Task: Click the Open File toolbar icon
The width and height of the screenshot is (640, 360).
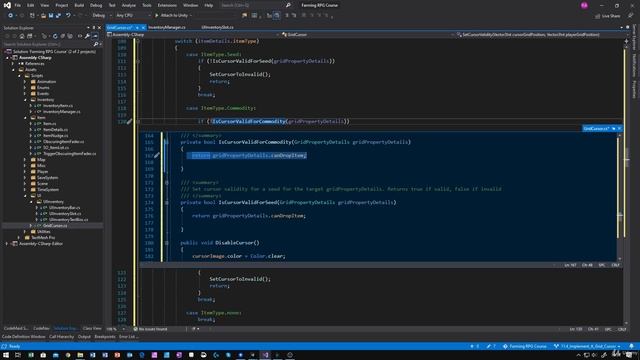Action: 43,16
